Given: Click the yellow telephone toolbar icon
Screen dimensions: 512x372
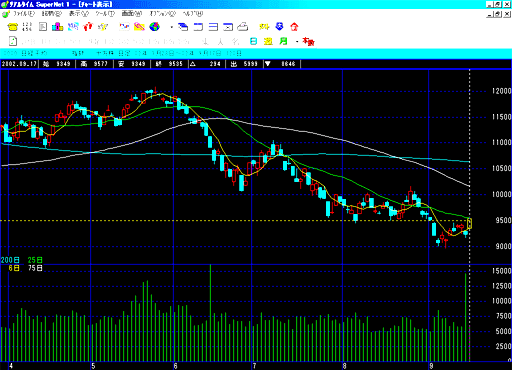Looking at the screenshot, I should coord(13,27).
